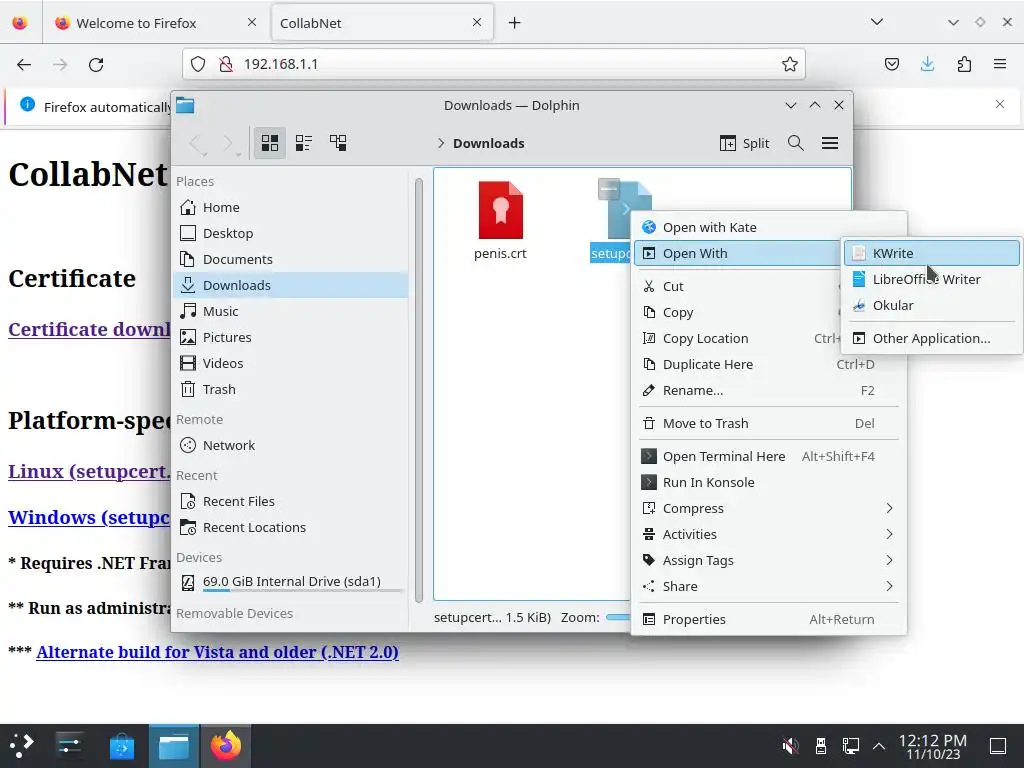Open Firefox extensions icon
Image resolution: width=1024 pixels, height=768 pixels.
(x=964, y=64)
